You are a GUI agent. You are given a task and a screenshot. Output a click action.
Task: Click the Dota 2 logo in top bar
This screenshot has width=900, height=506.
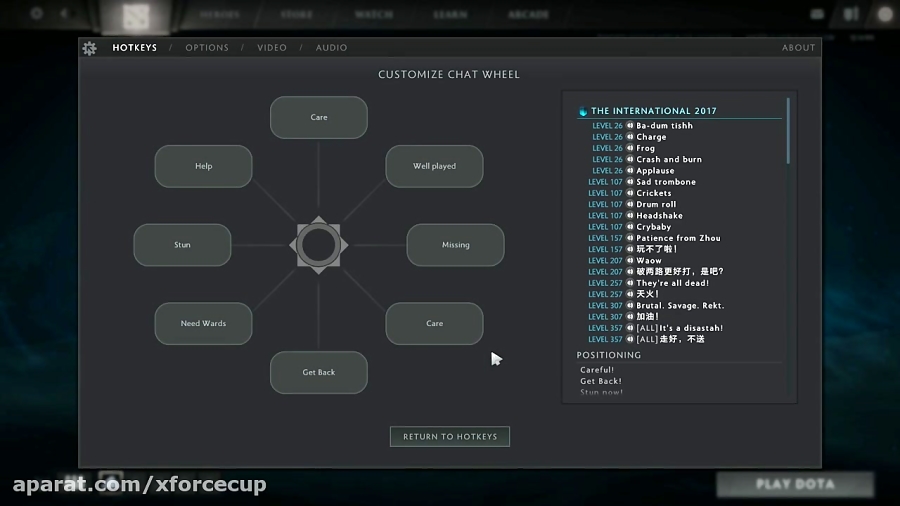(x=136, y=17)
